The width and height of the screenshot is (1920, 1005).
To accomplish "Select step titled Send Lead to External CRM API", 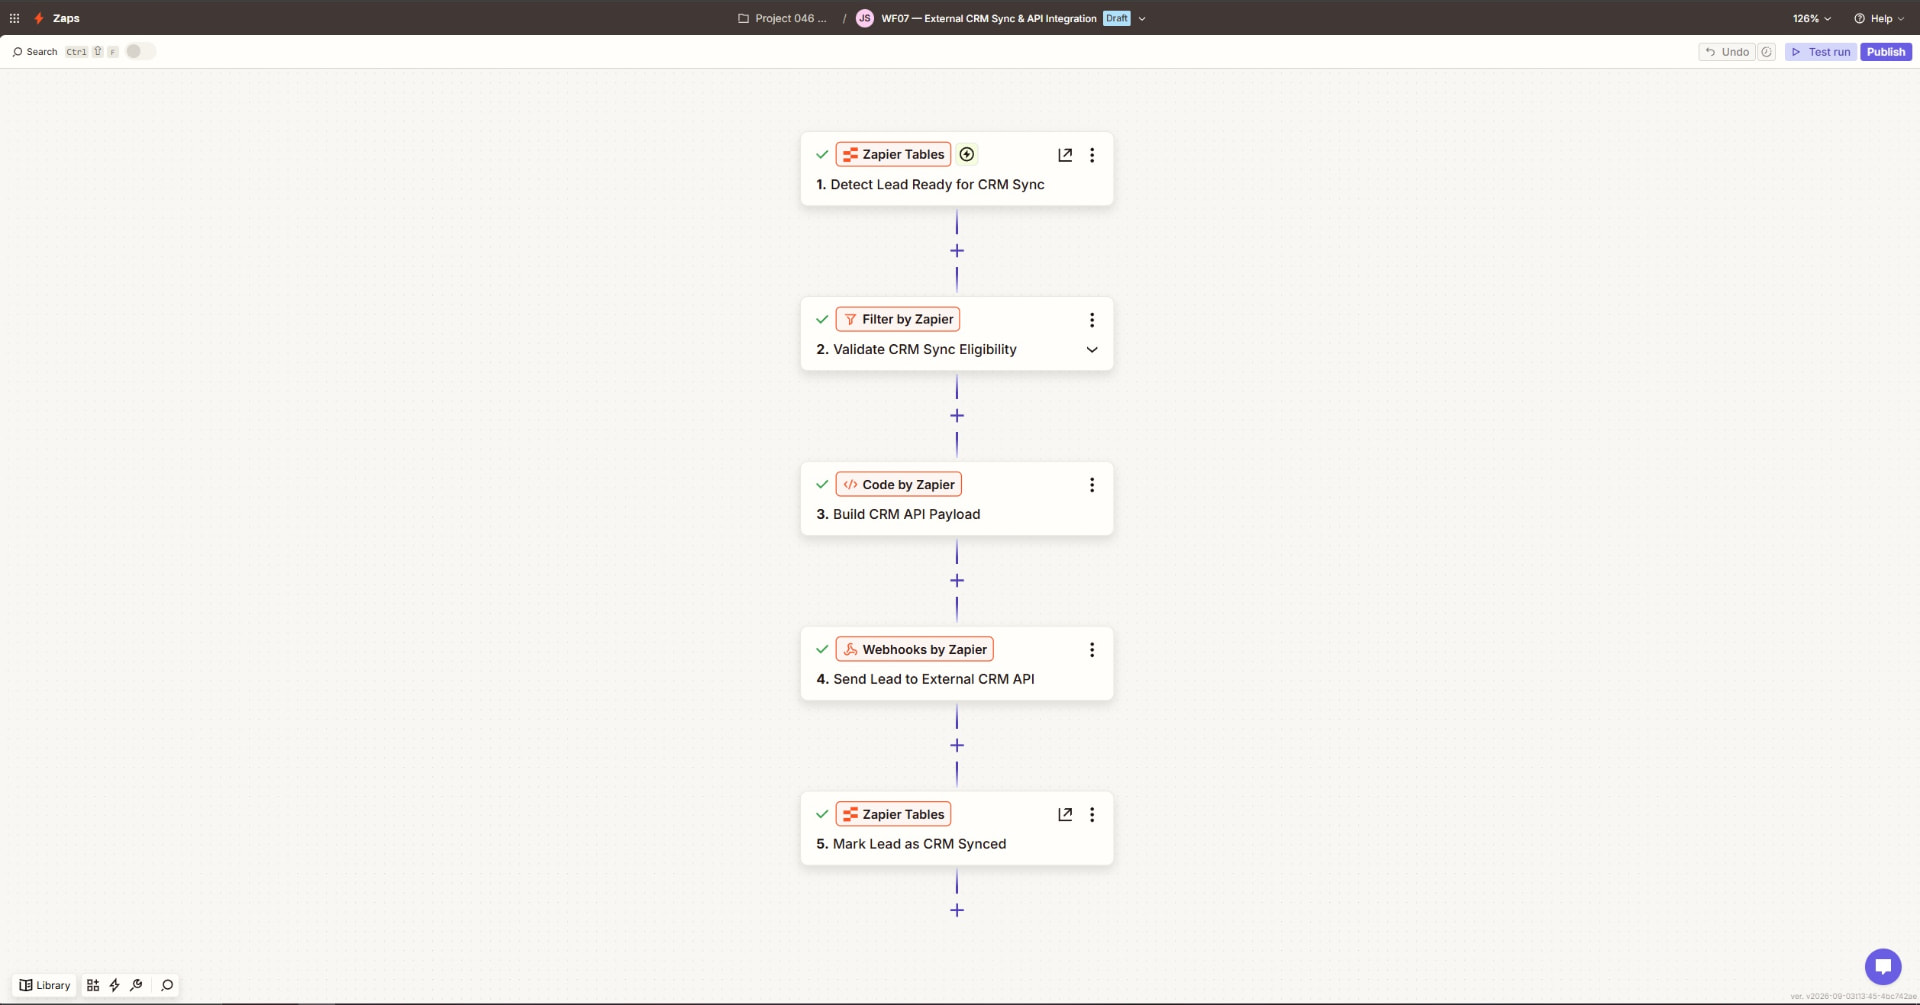I will pyautogui.click(x=957, y=664).
